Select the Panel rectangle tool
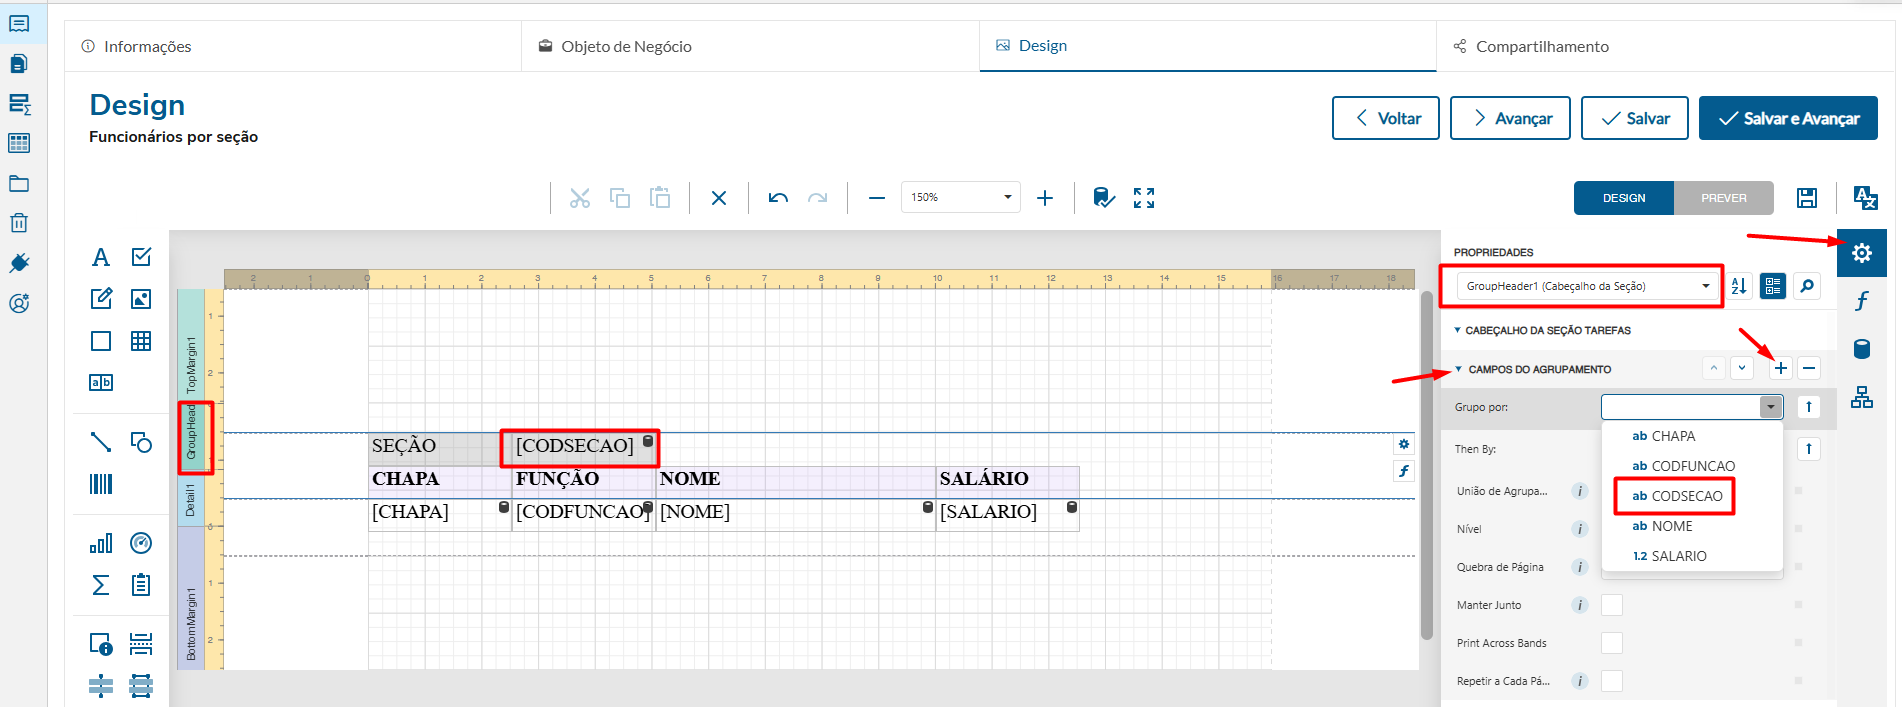1902x707 pixels. pos(101,341)
